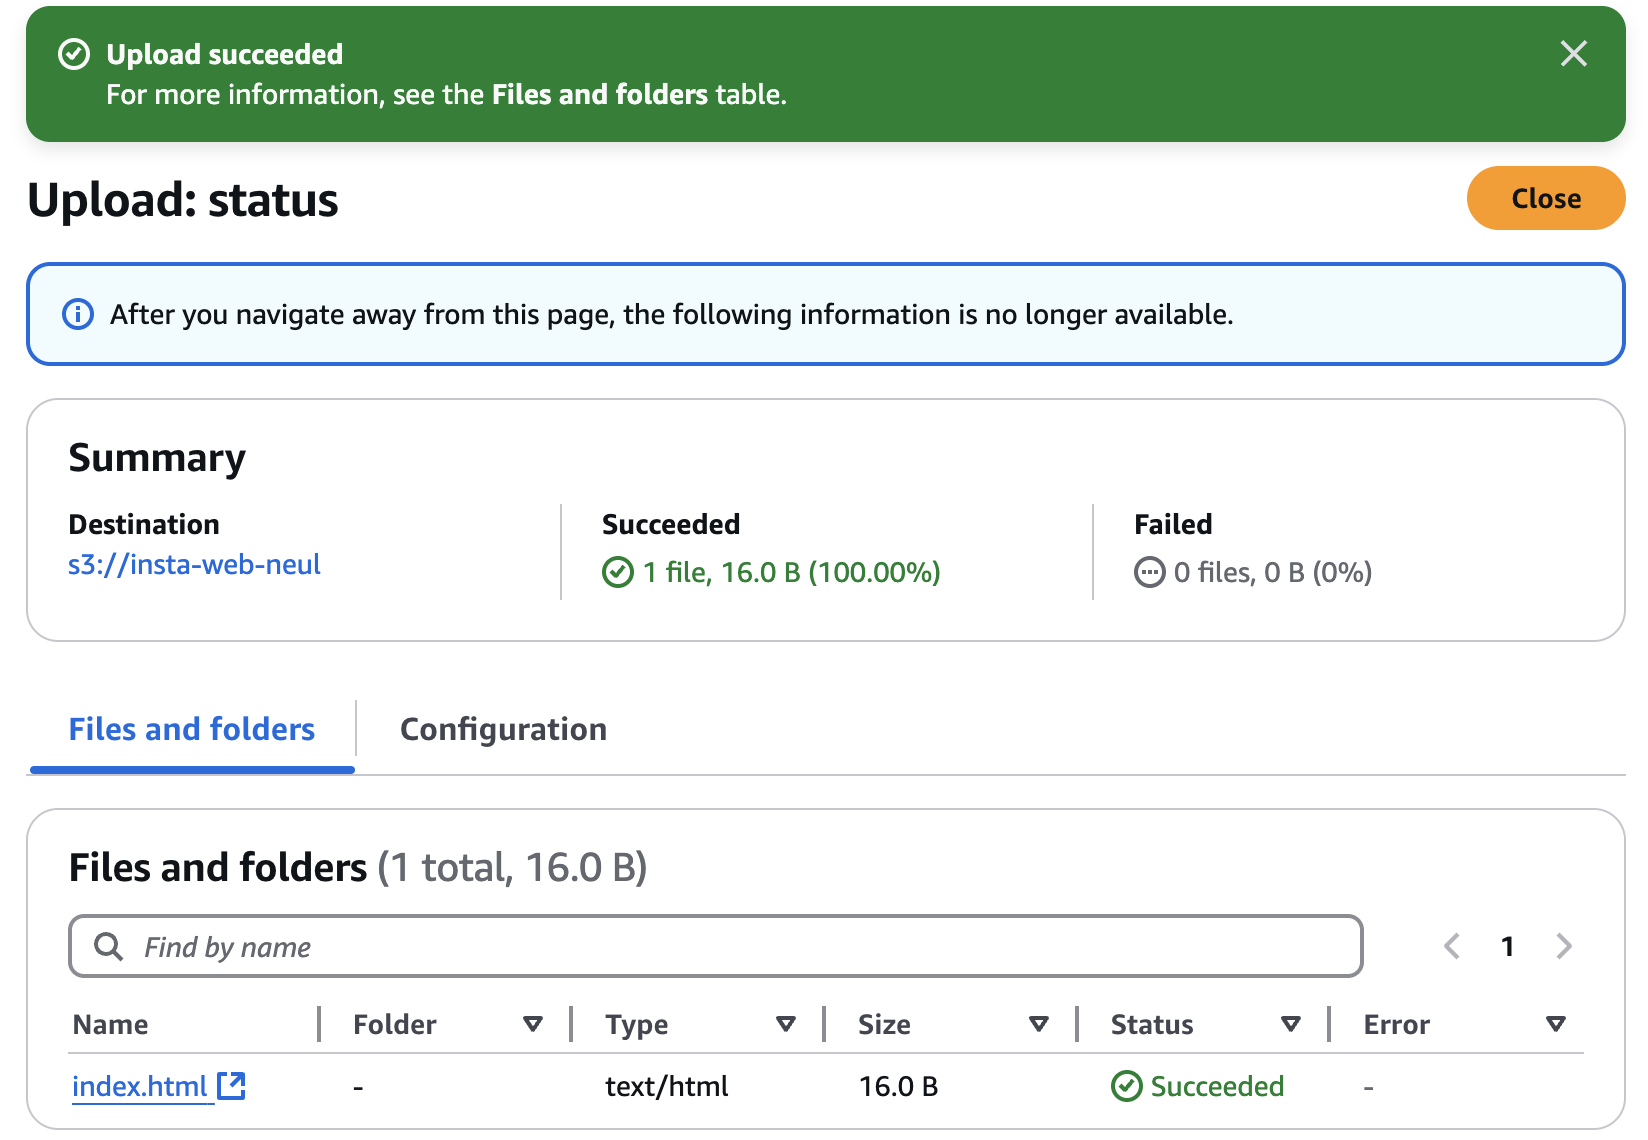The width and height of the screenshot is (1648, 1140).
Task: Click the orange Close button
Action: pos(1546,198)
